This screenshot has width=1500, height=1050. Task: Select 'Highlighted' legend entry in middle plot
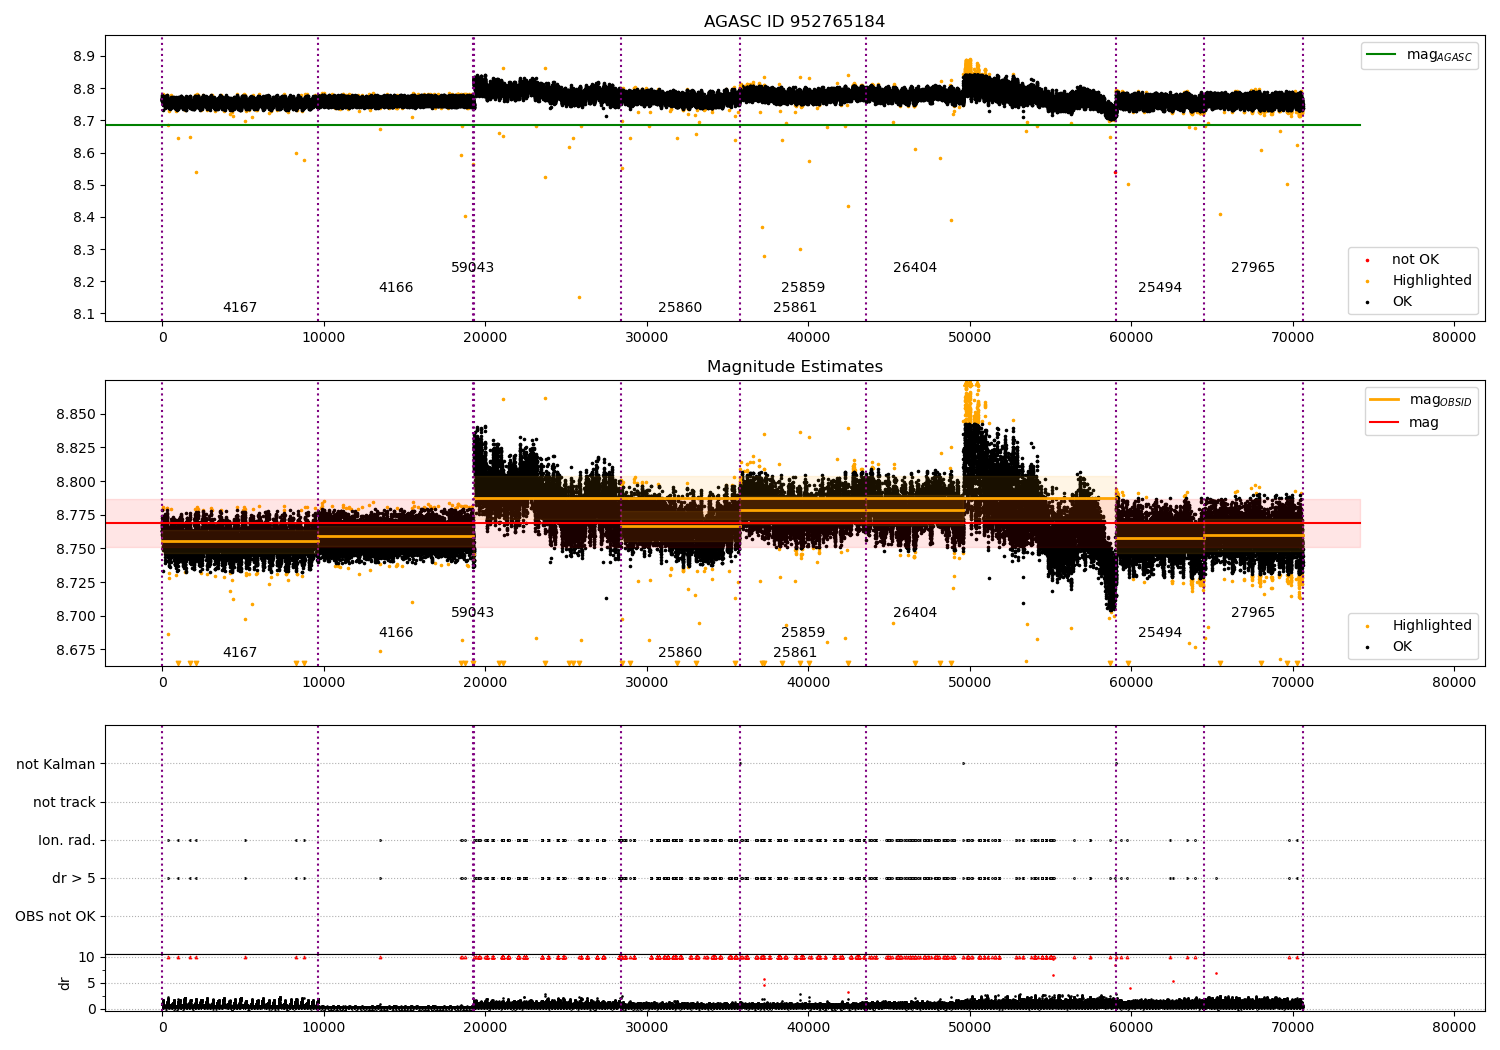1431,626
